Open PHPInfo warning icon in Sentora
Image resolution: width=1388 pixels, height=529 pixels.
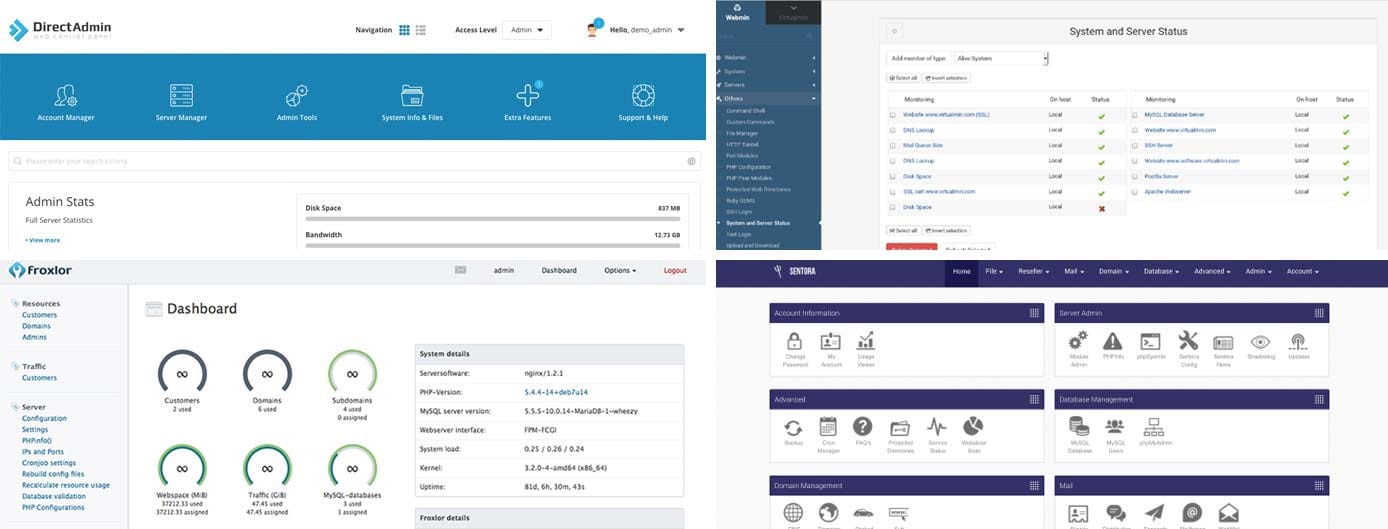pyautogui.click(x=1114, y=340)
